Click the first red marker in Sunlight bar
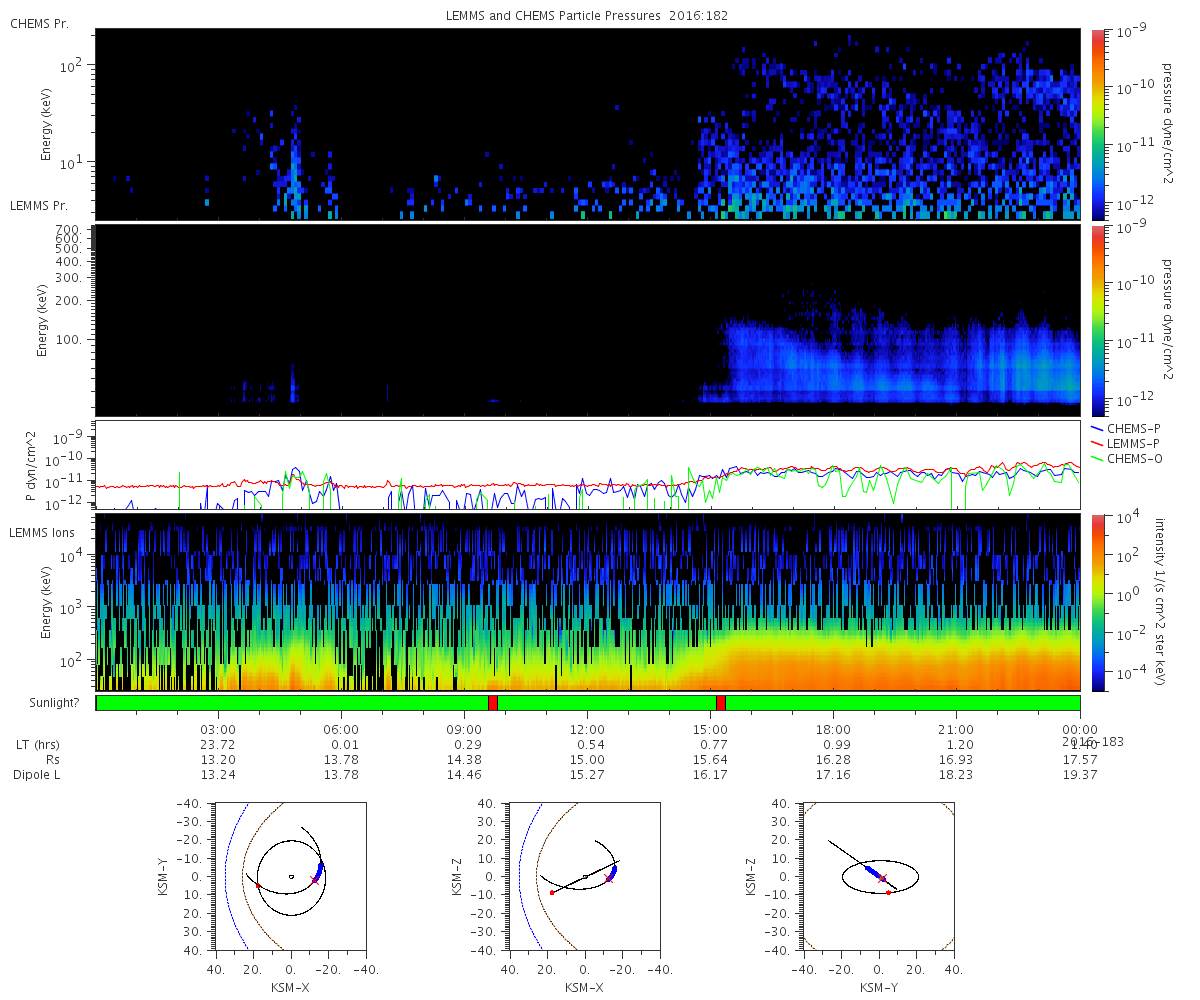 493,703
